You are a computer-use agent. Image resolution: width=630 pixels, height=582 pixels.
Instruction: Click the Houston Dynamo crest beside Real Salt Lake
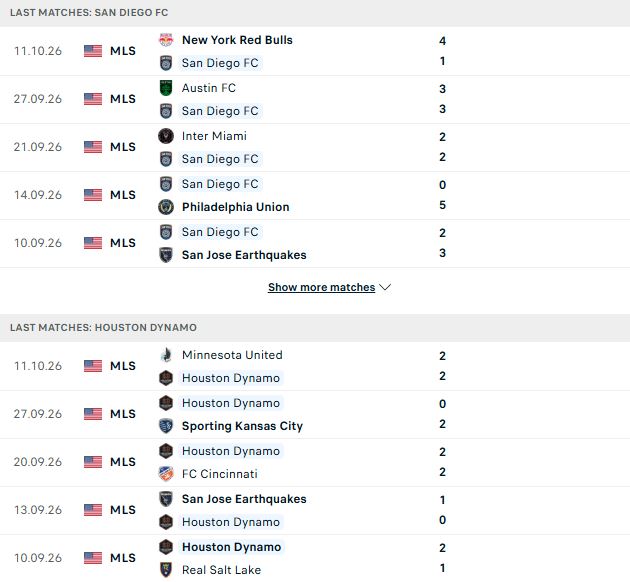pyautogui.click(x=166, y=547)
